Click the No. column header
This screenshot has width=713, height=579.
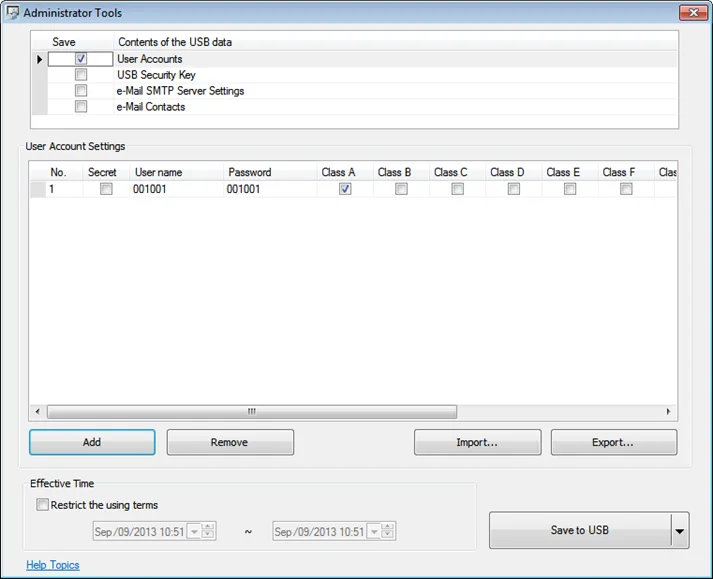(x=65, y=172)
